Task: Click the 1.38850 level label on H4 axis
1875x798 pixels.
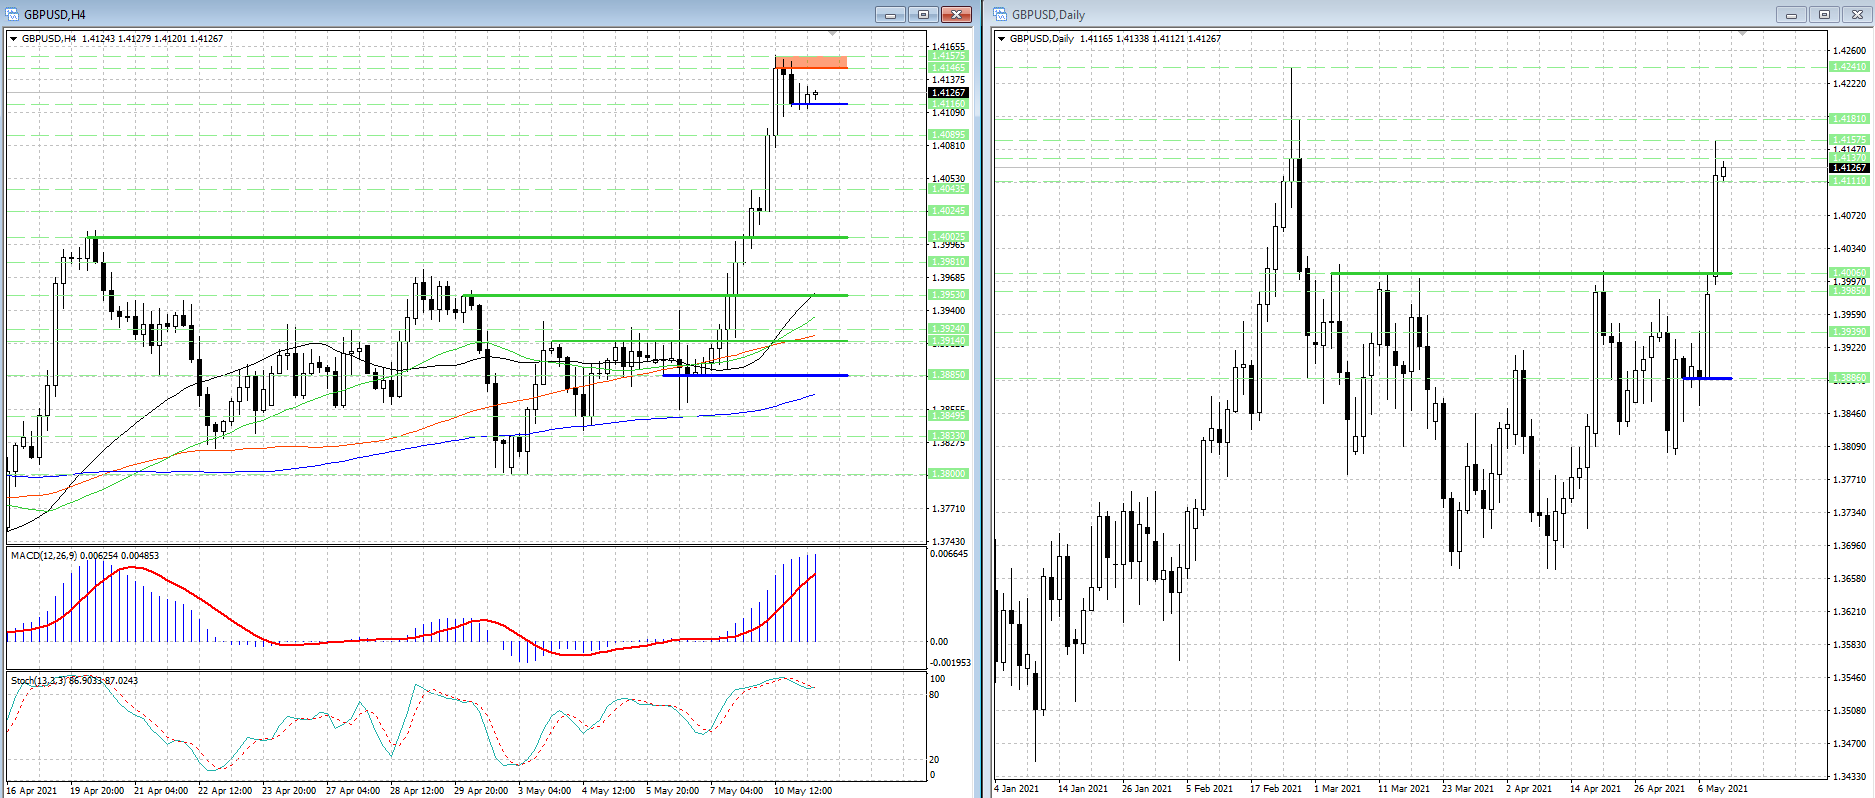Action: click(949, 375)
